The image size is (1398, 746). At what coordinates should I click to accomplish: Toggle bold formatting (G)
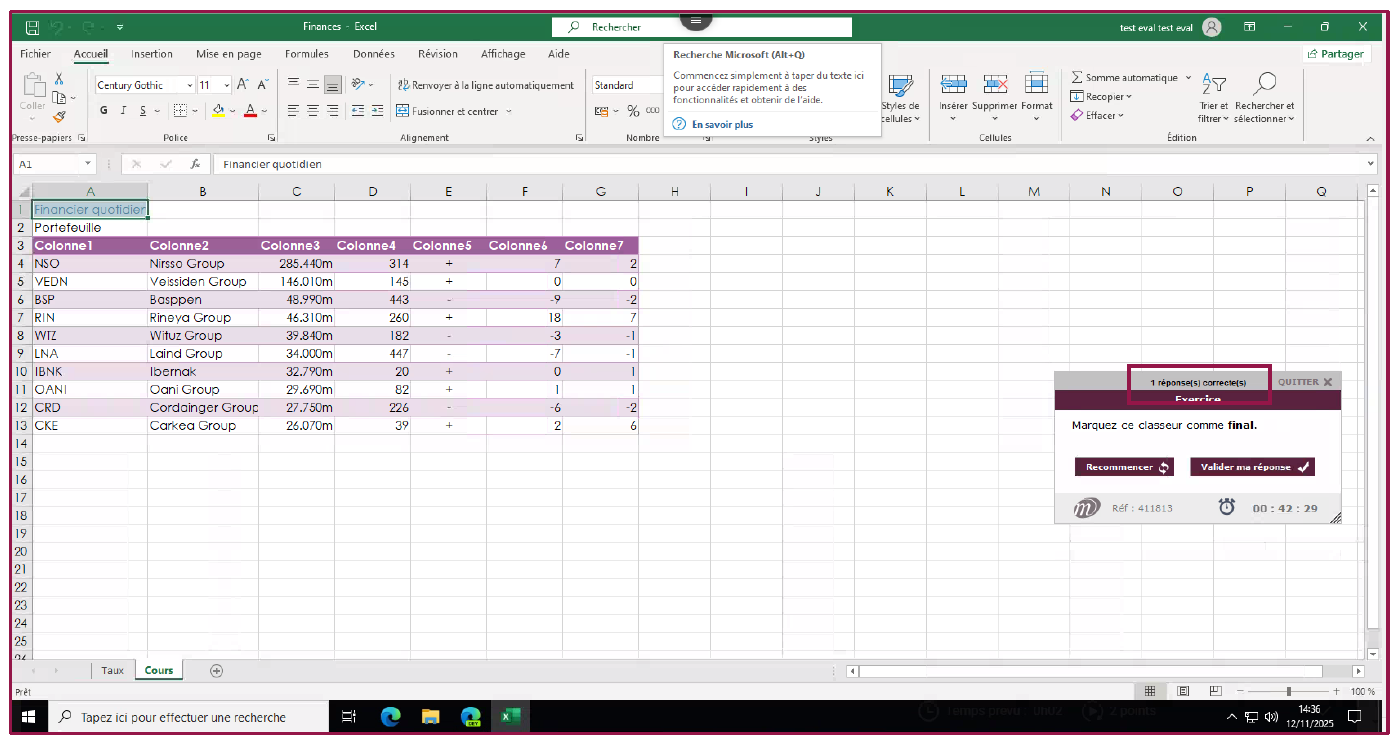[x=104, y=111]
